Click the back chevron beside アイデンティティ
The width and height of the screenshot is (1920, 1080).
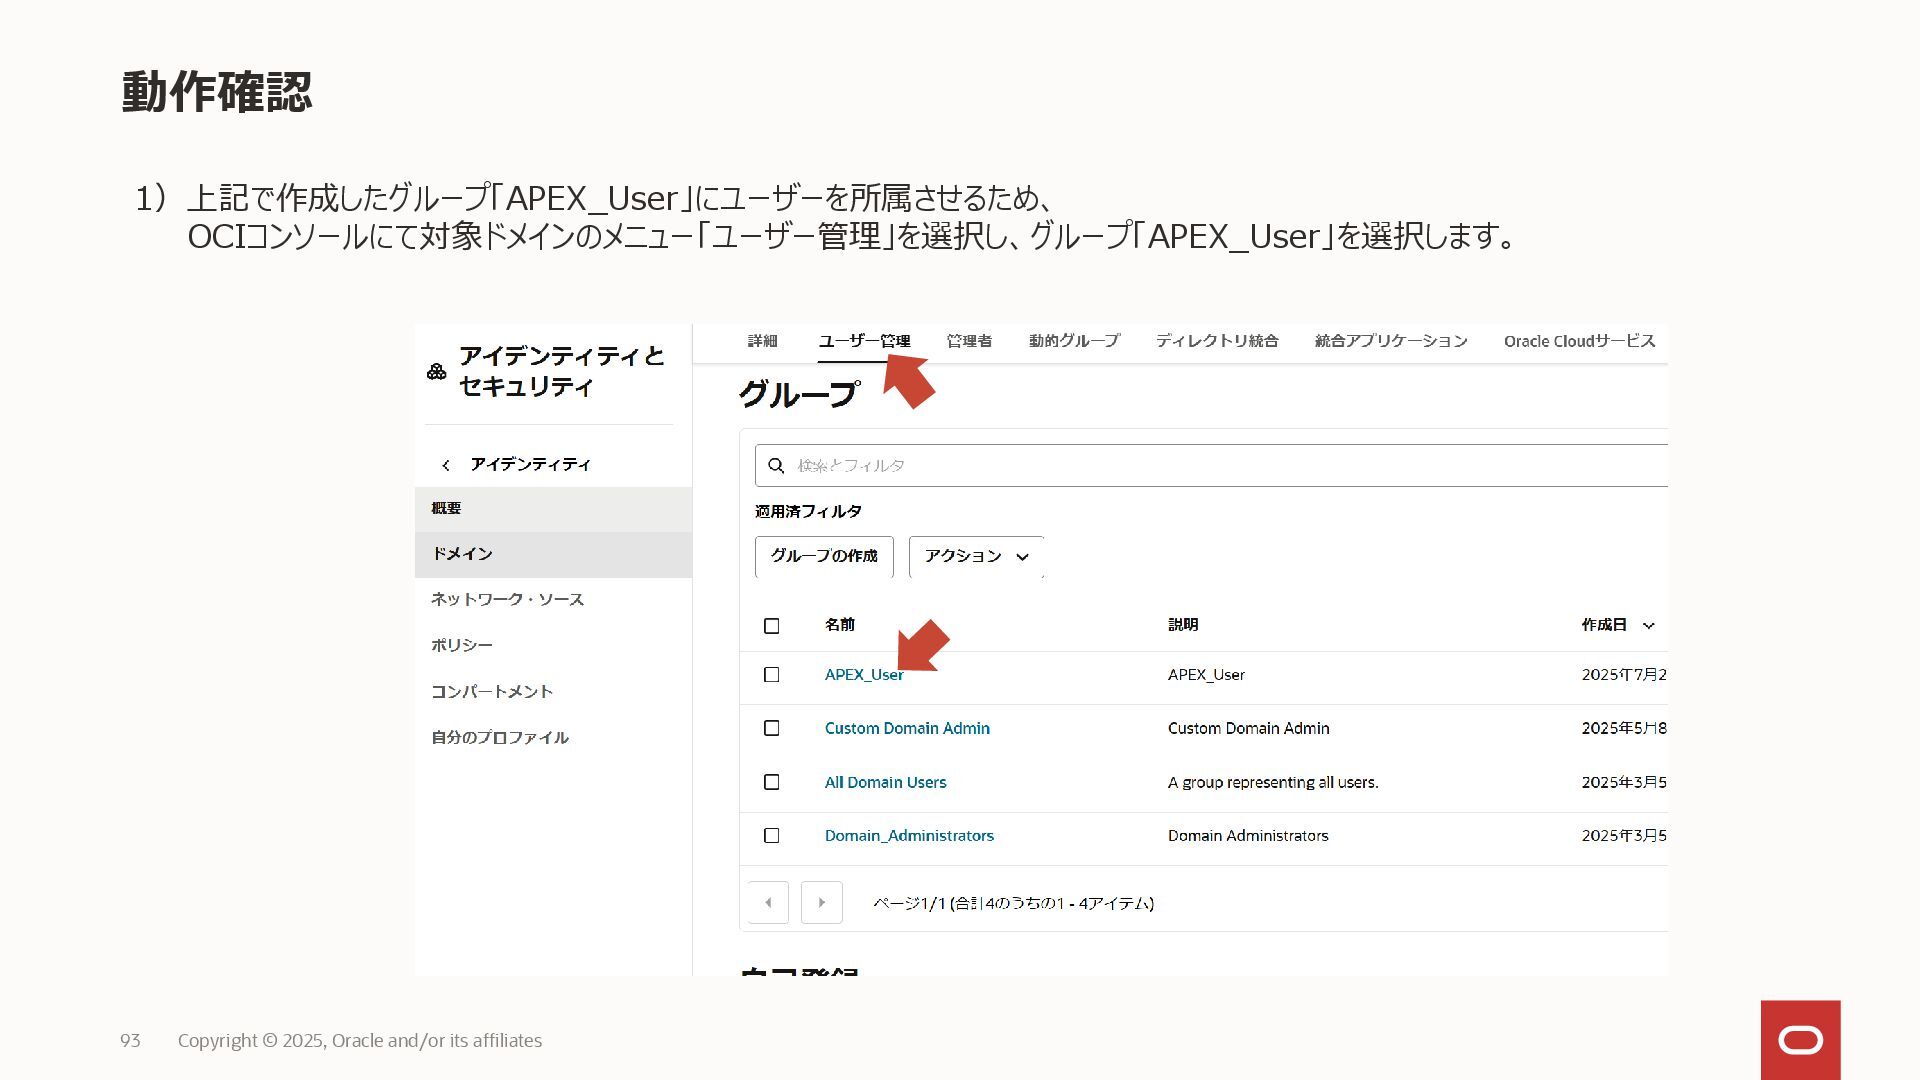pos(446,465)
